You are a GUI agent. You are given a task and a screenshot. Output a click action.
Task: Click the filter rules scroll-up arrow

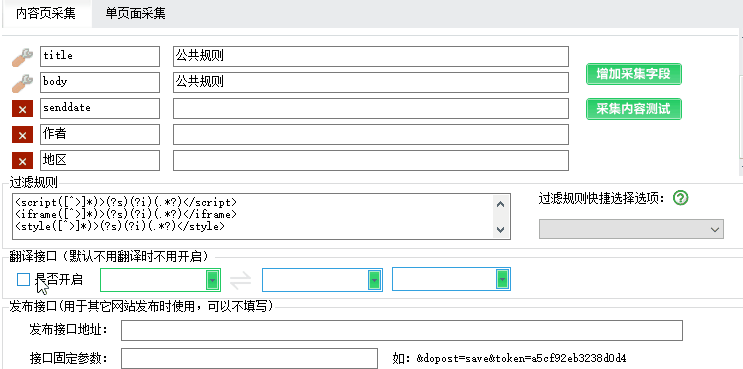[x=500, y=204]
